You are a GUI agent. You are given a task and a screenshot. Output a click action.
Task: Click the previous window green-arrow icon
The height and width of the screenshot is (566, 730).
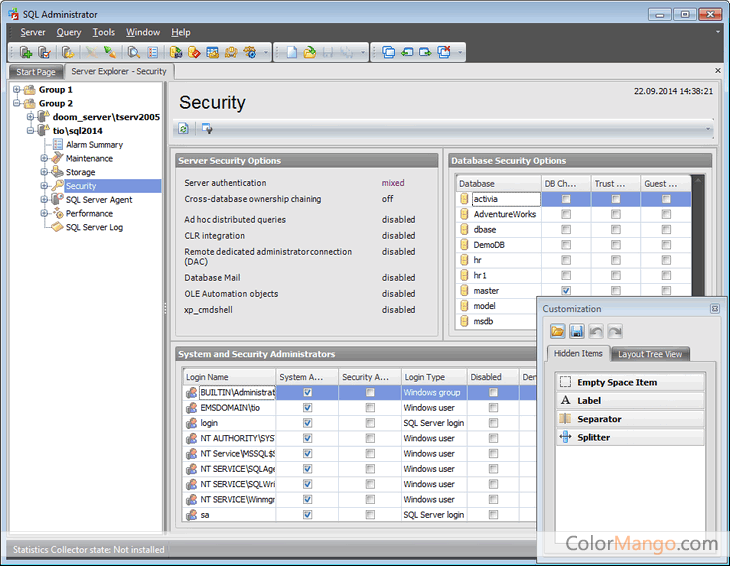pos(407,52)
